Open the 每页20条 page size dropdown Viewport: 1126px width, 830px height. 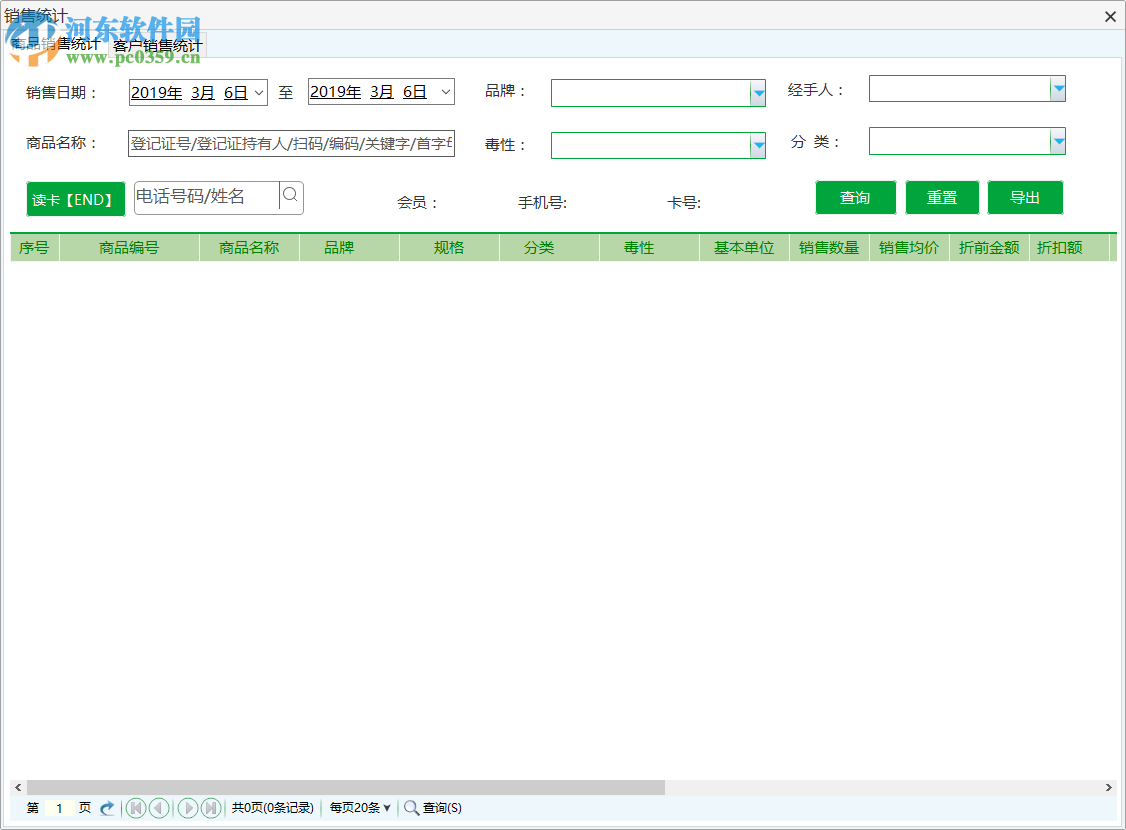tap(360, 808)
